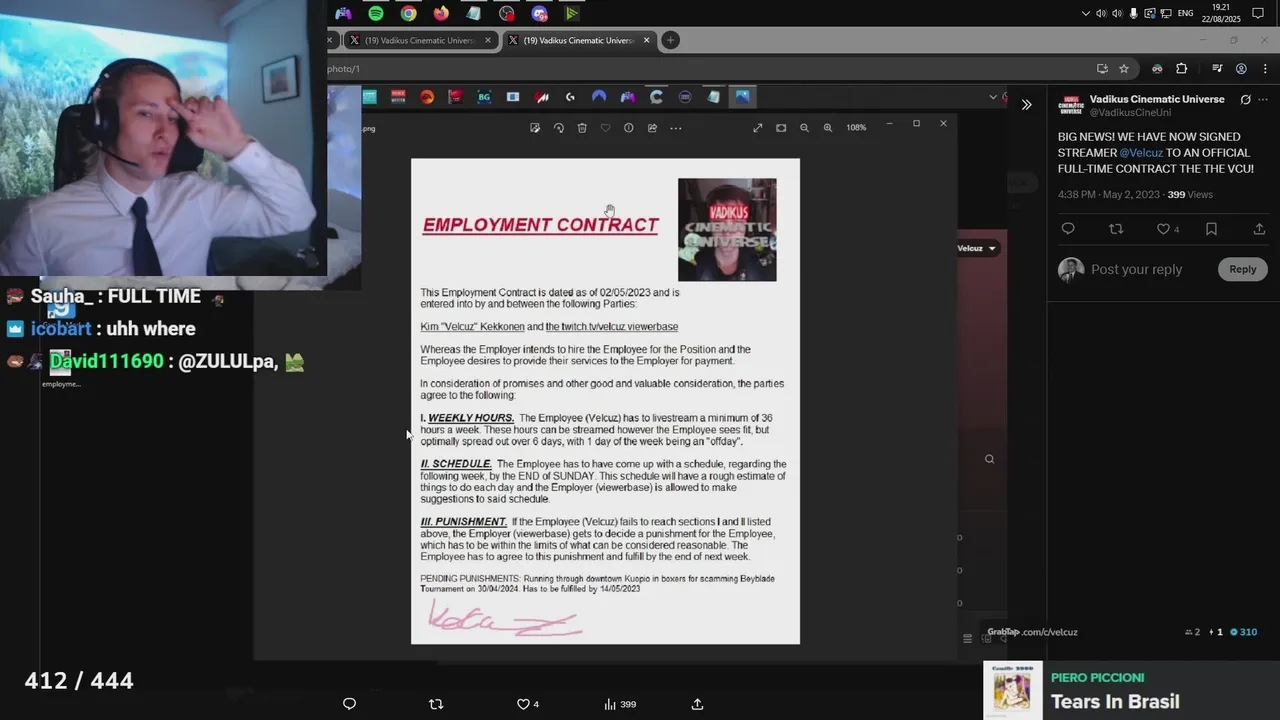The height and width of the screenshot is (720, 1280).
Task: Open Spotify from the taskbar
Action: 376,13
